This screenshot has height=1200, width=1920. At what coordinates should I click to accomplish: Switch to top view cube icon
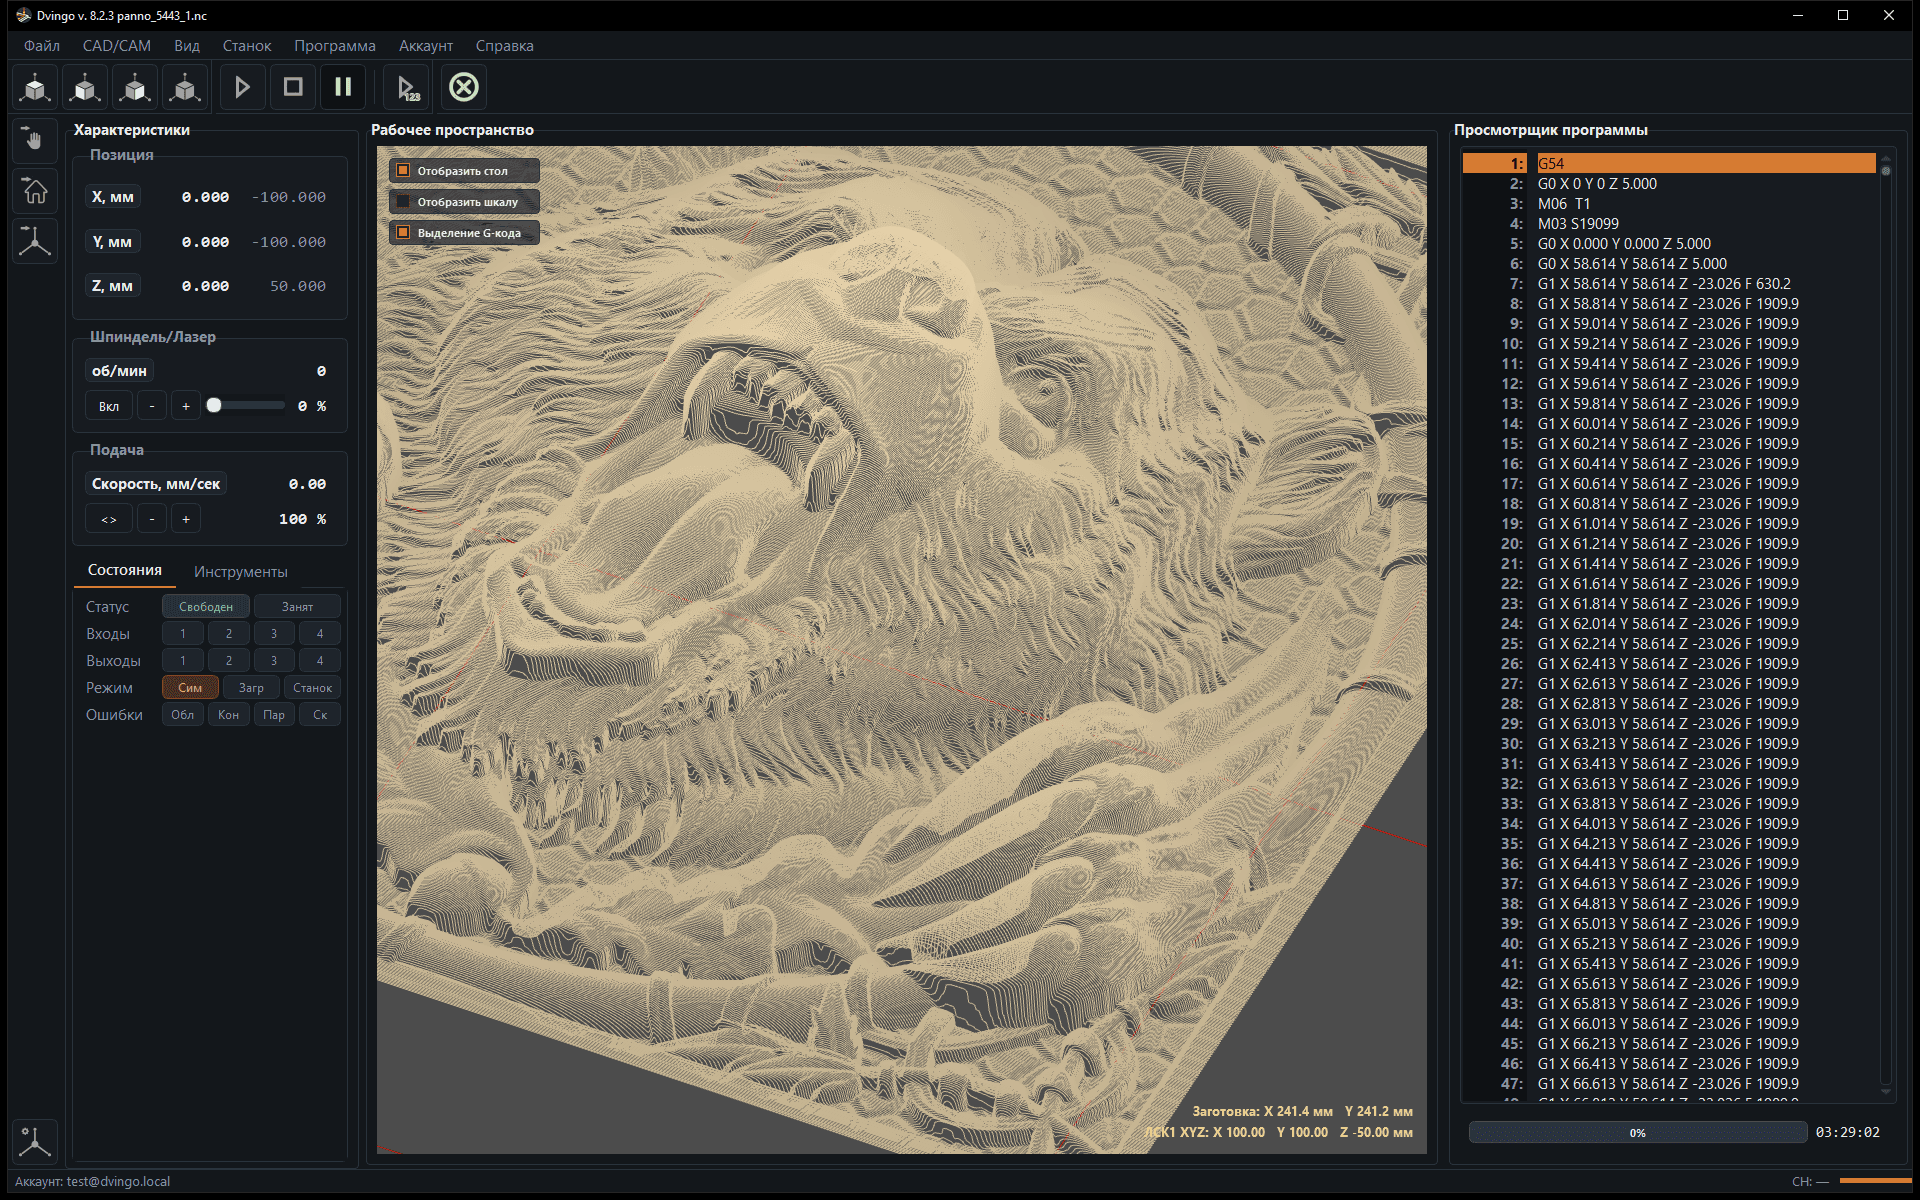coord(35,87)
